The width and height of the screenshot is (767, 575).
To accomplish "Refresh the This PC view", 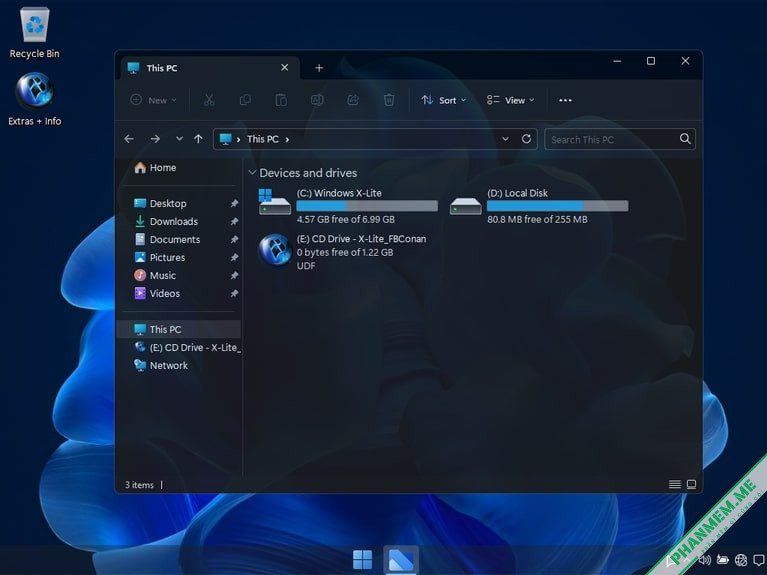I will click(x=526, y=139).
